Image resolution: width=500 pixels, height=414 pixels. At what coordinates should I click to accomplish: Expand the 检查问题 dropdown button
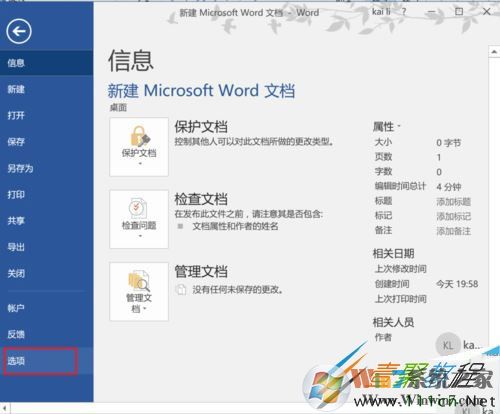[139, 219]
